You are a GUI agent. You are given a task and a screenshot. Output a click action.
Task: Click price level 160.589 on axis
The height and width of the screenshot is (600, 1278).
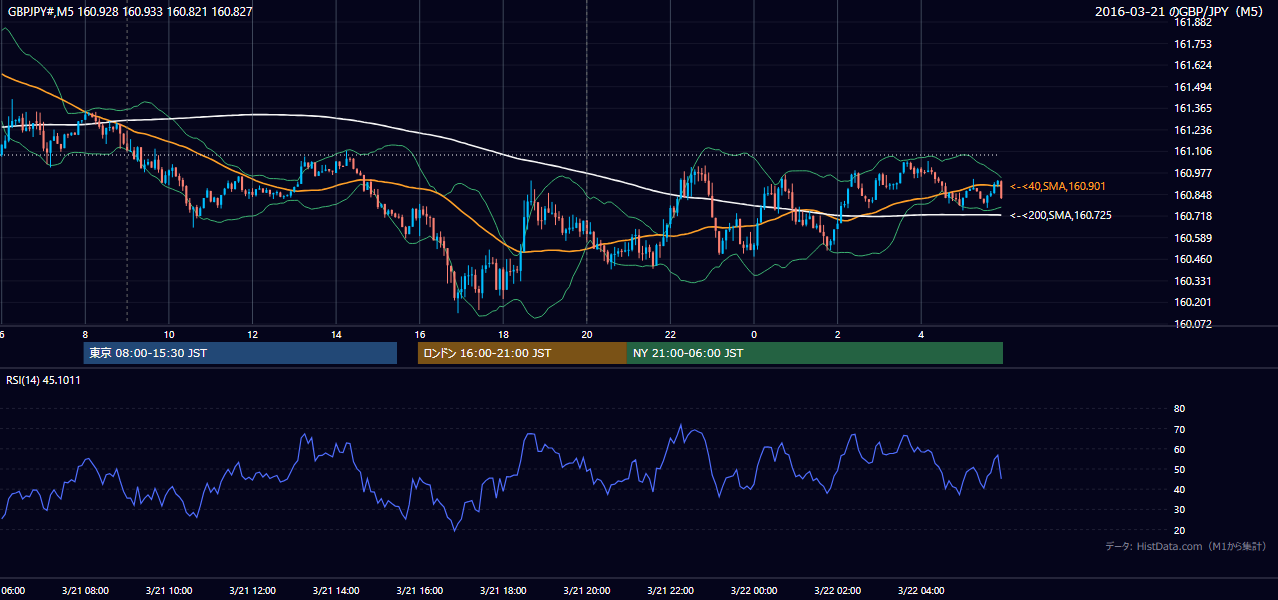(x=1193, y=238)
